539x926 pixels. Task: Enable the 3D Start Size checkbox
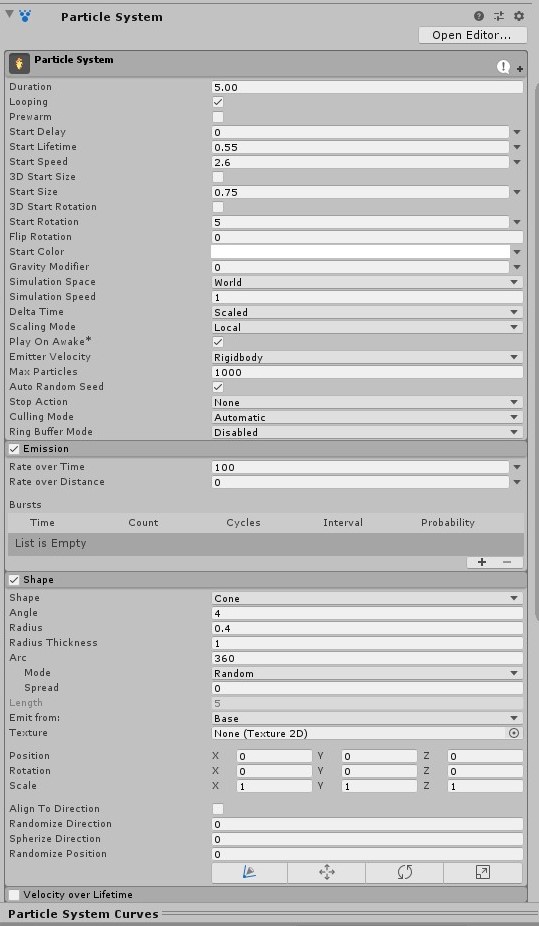218,177
